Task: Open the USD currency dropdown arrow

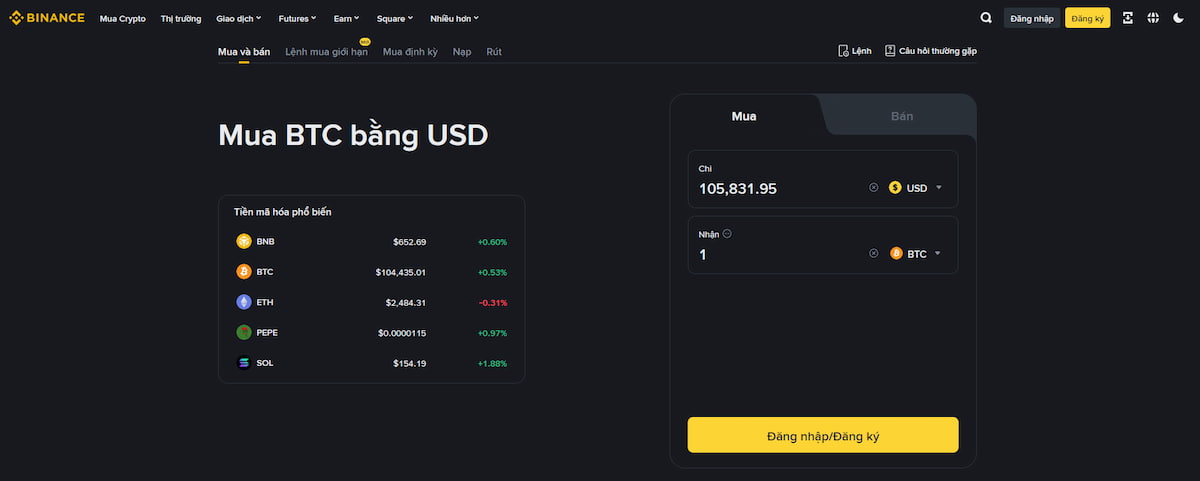Action: point(939,187)
